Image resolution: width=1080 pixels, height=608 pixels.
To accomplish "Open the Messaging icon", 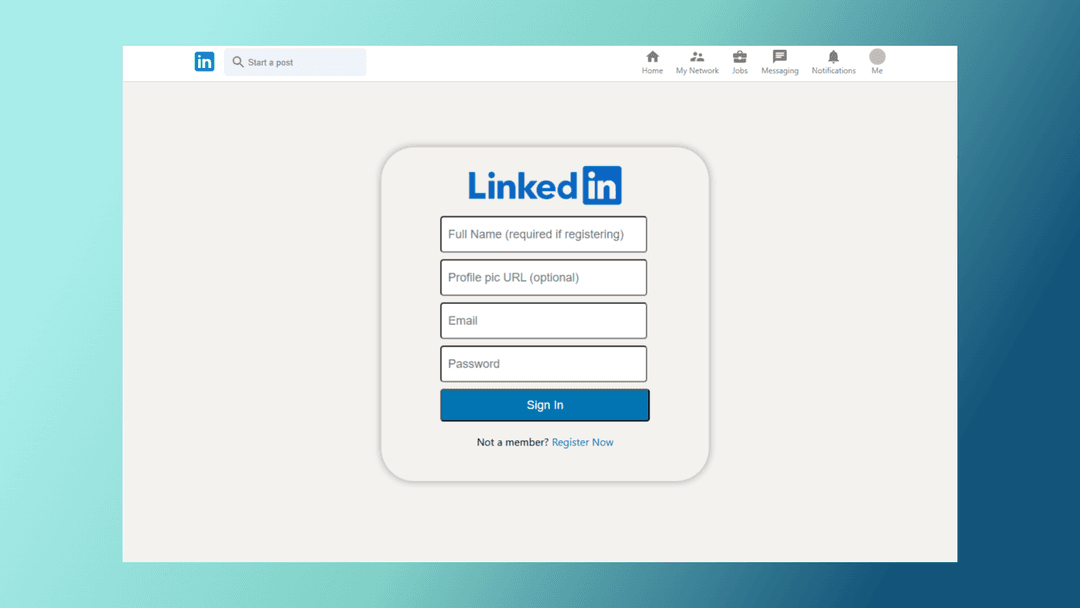I will click(x=780, y=57).
